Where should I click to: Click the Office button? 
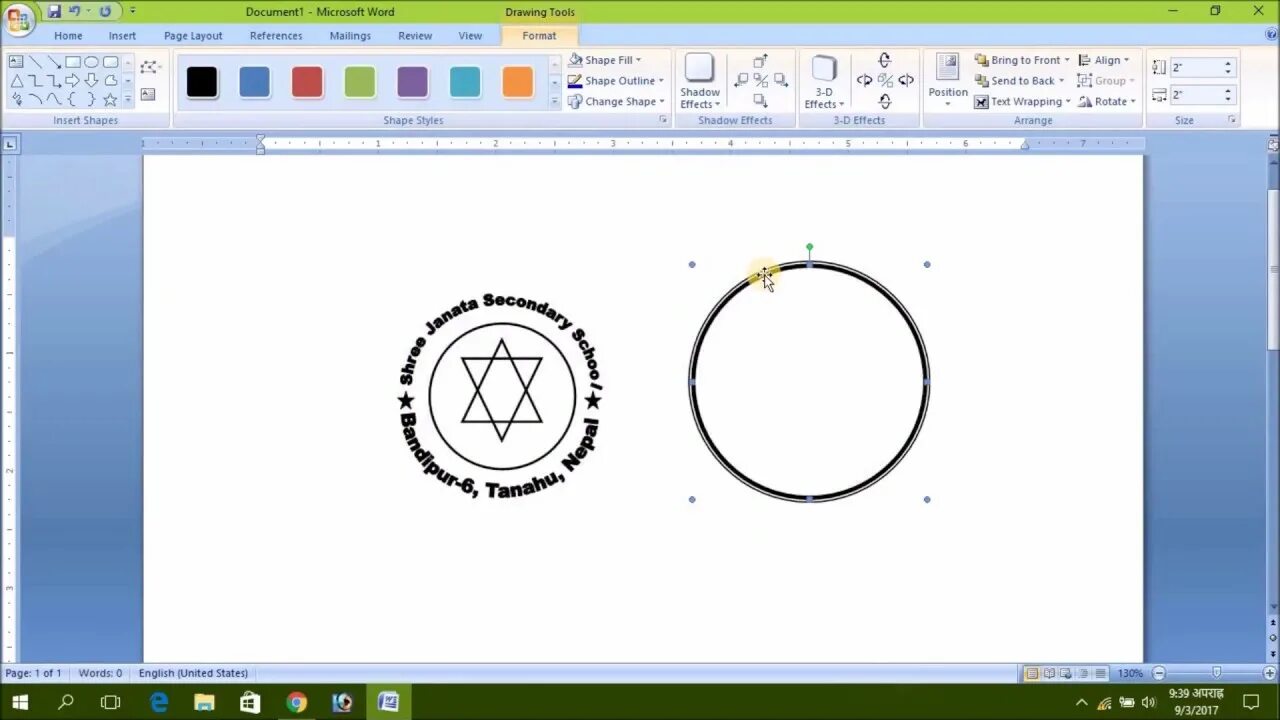click(17, 18)
